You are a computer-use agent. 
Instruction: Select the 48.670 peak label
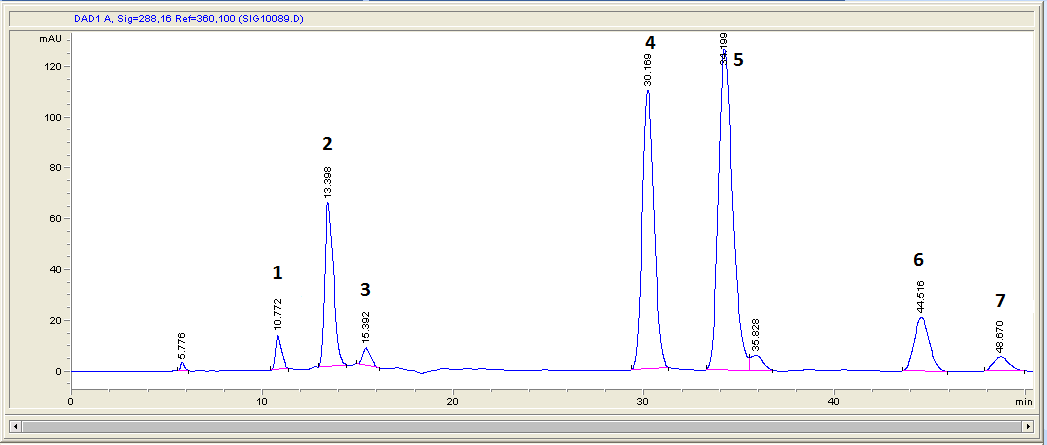999,334
